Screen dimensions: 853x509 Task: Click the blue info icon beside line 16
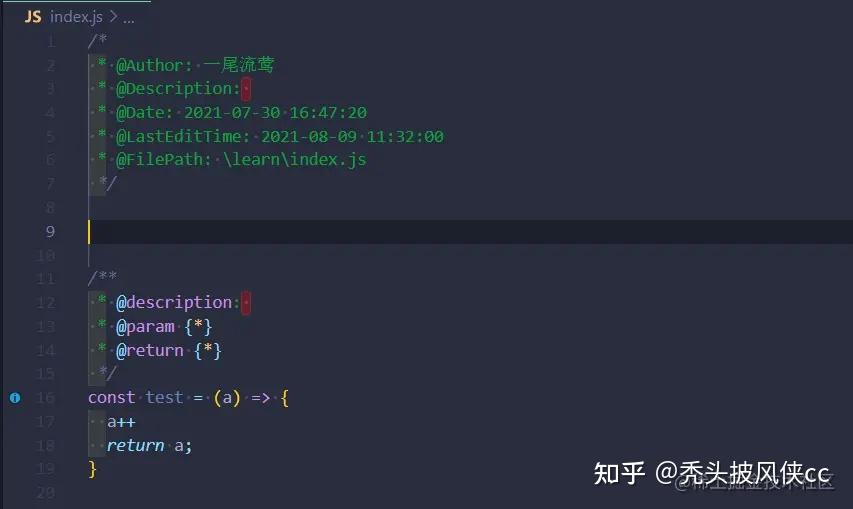tap(15, 398)
